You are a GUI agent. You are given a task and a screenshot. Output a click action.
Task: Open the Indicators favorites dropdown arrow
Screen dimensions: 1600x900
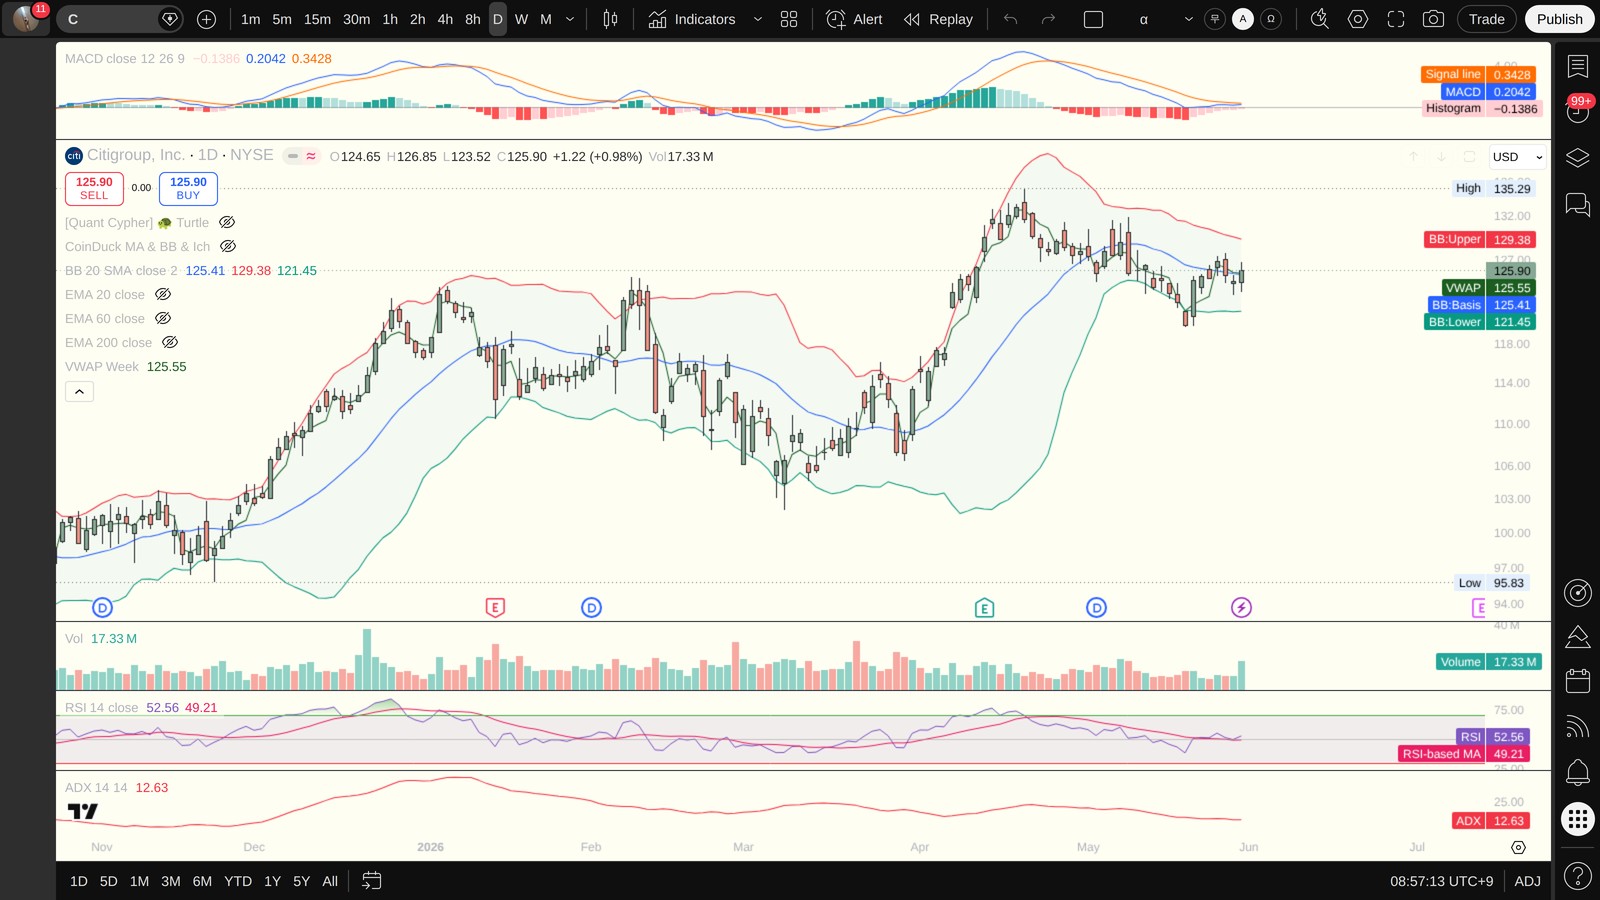click(x=757, y=19)
